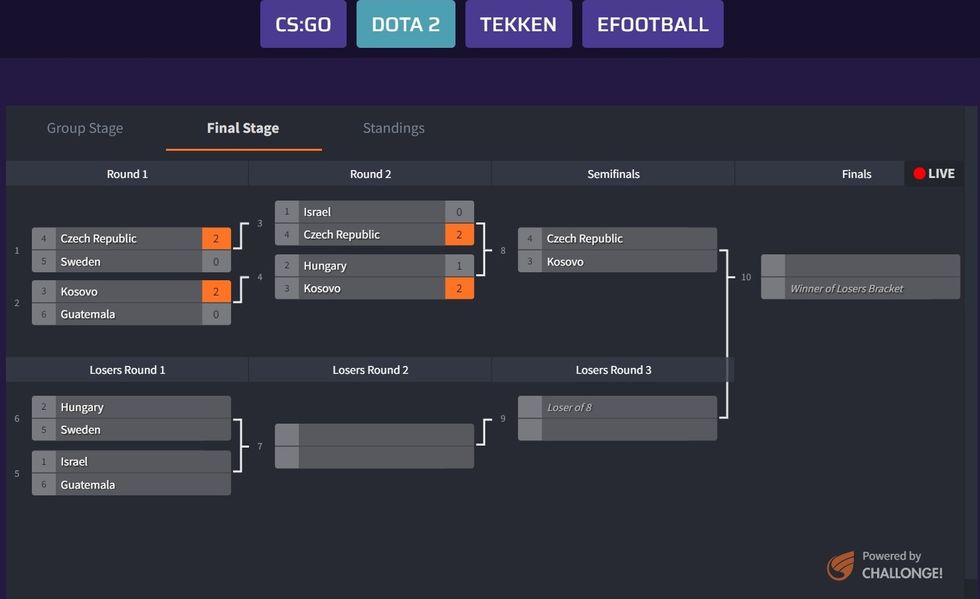The width and height of the screenshot is (980, 599).
Task: Open the Standings tab
Action: (x=393, y=128)
